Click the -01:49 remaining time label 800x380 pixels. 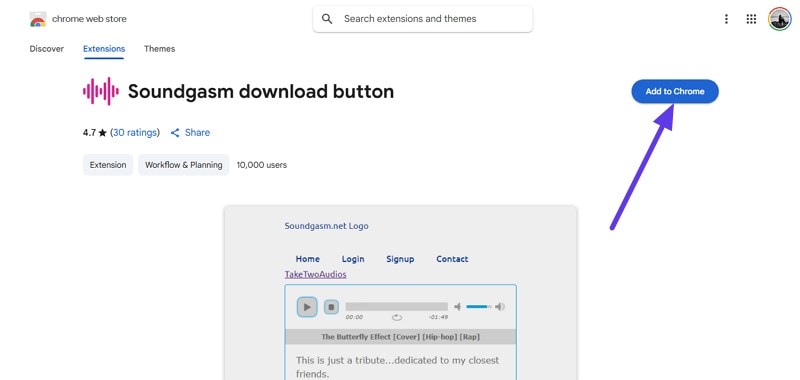click(x=438, y=317)
